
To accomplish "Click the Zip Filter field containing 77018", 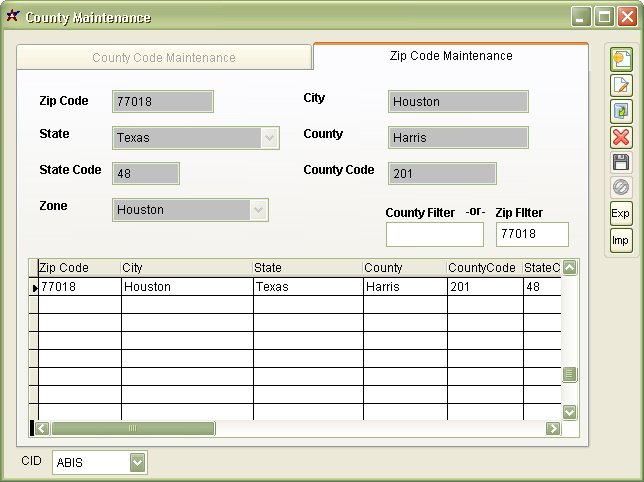I will (x=532, y=234).
